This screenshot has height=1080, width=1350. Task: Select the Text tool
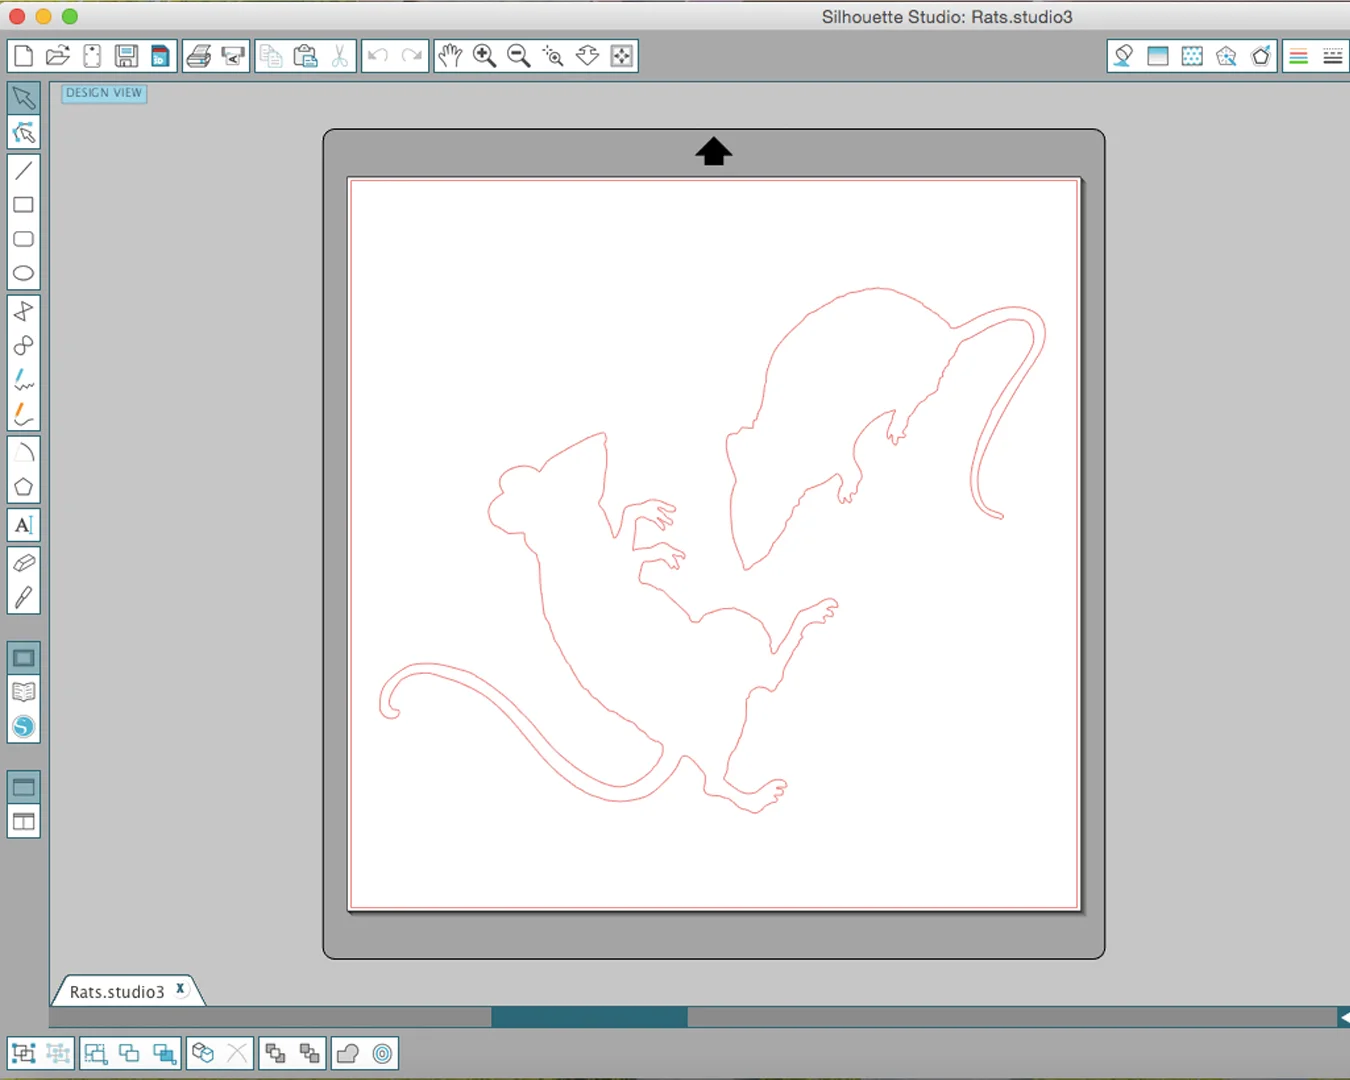coord(24,525)
